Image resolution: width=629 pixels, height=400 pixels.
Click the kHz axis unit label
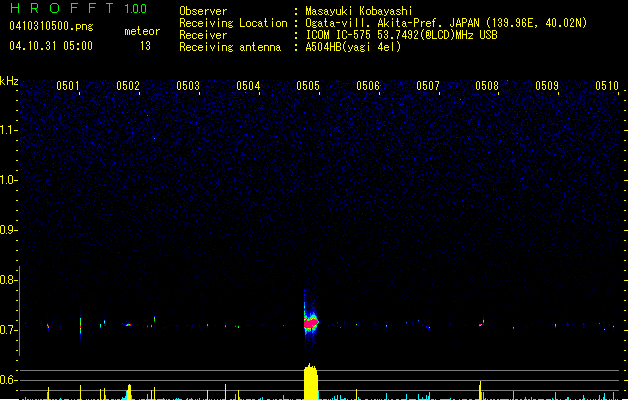pos(9,80)
